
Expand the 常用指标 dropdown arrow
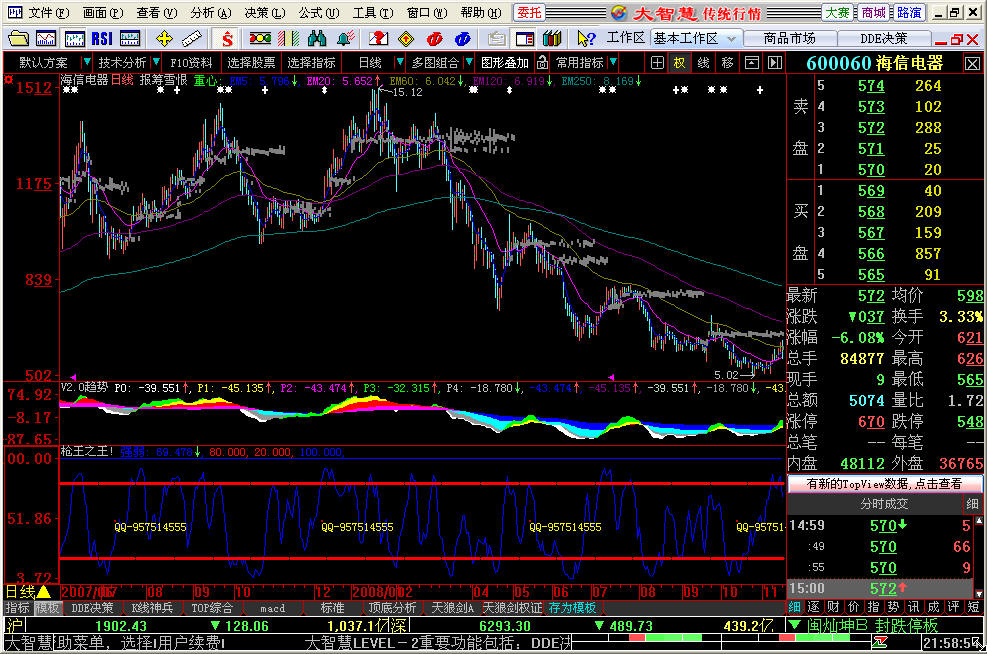[x=613, y=62]
